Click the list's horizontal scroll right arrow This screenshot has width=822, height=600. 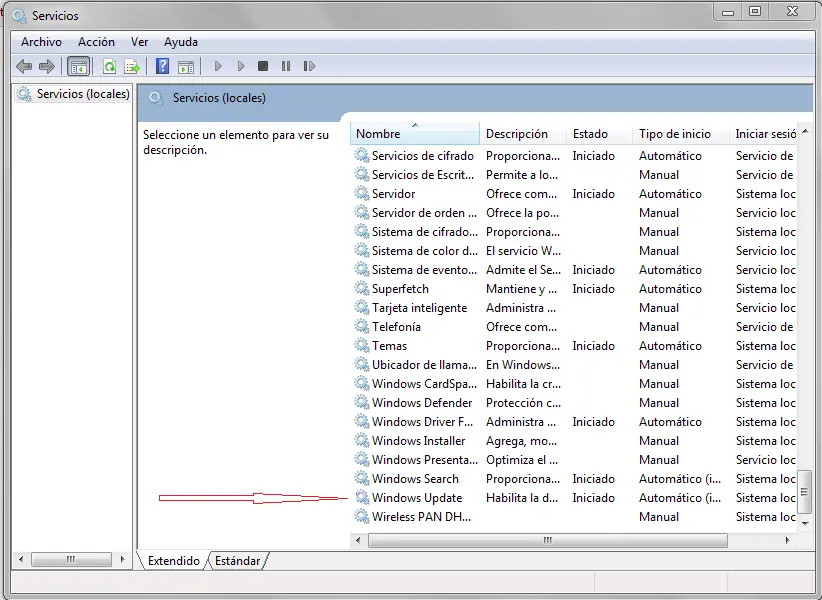tap(787, 540)
